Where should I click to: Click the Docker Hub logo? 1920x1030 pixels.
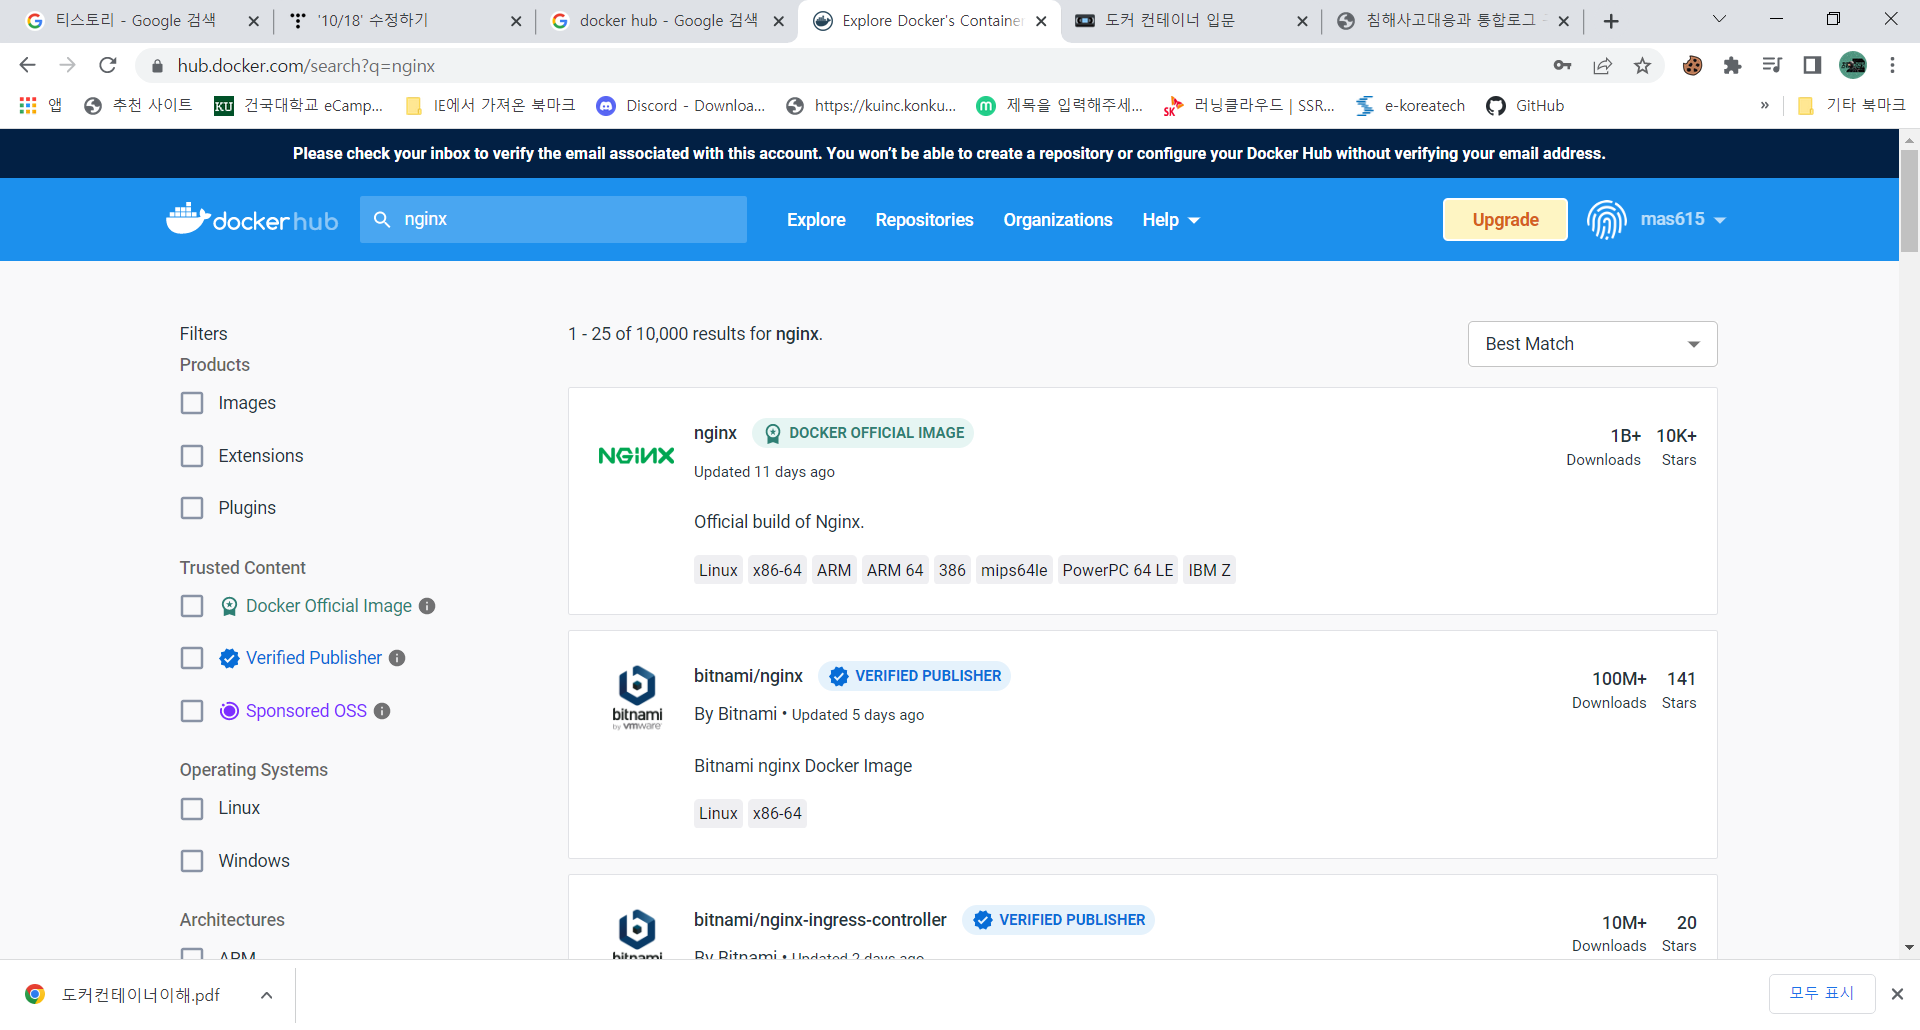click(252, 219)
